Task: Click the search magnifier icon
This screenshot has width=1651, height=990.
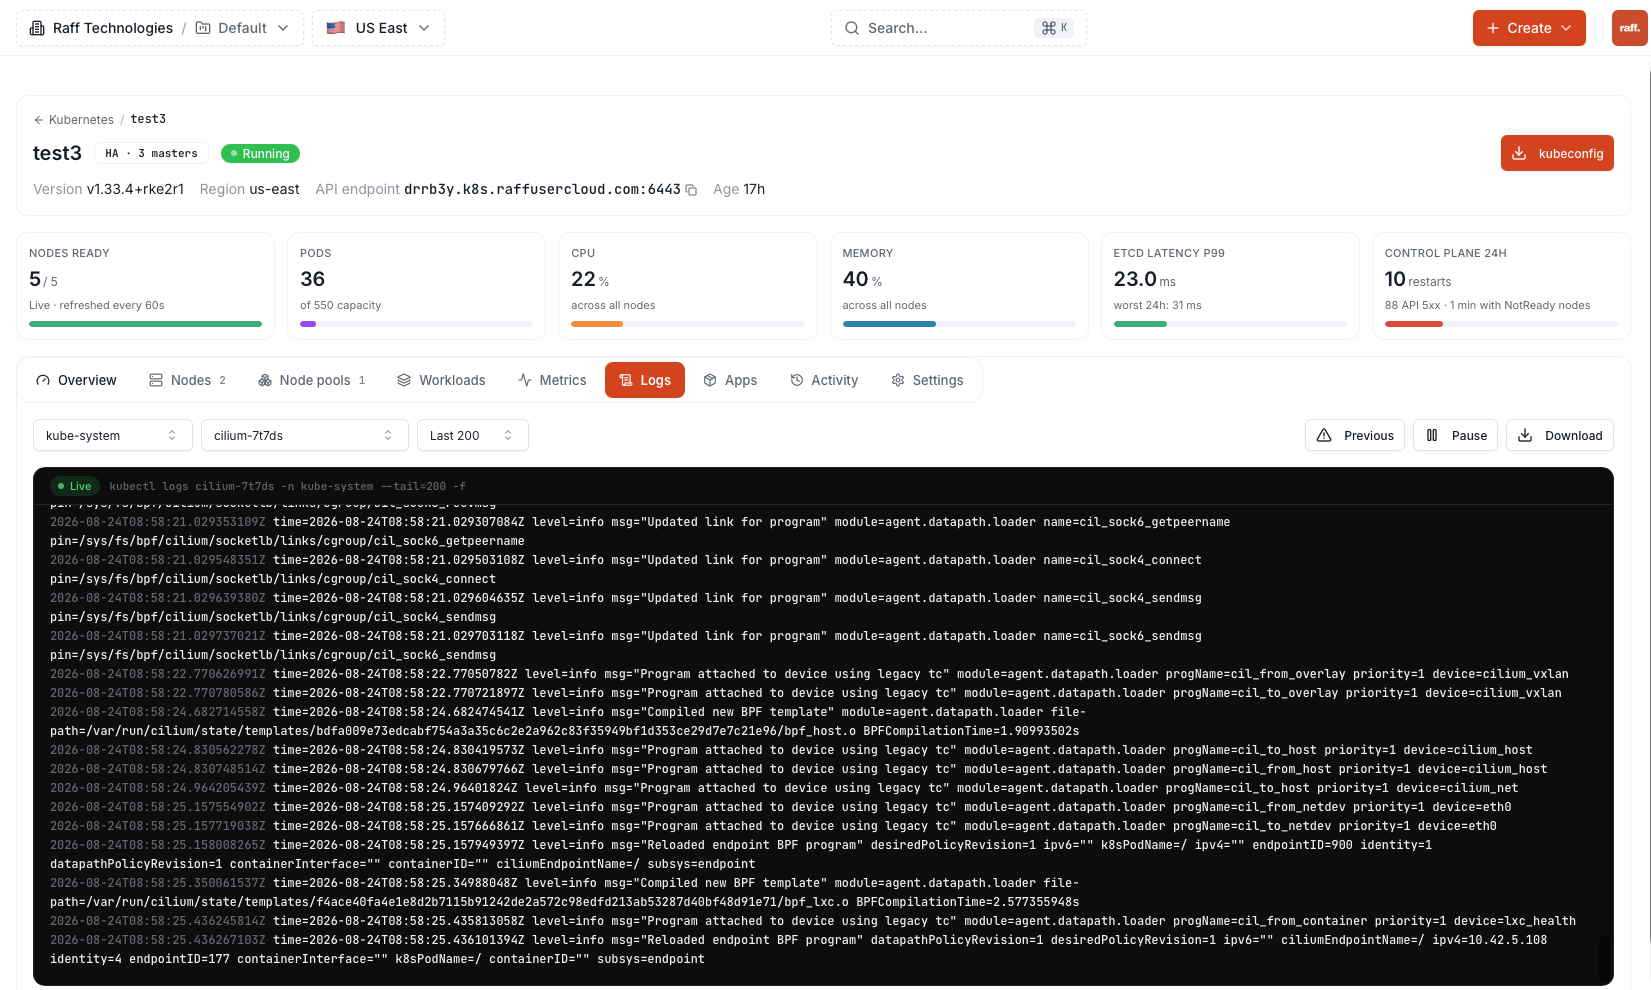Action: [852, 28]
